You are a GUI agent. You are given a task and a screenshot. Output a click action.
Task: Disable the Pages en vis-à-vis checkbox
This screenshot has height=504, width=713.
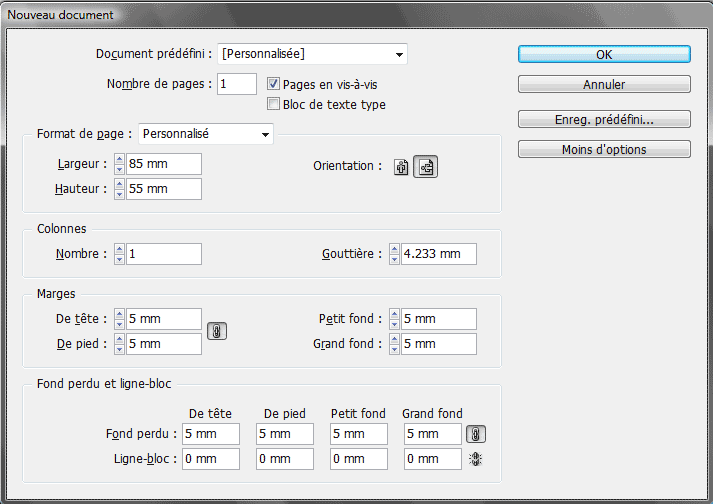tap(274, 85)
